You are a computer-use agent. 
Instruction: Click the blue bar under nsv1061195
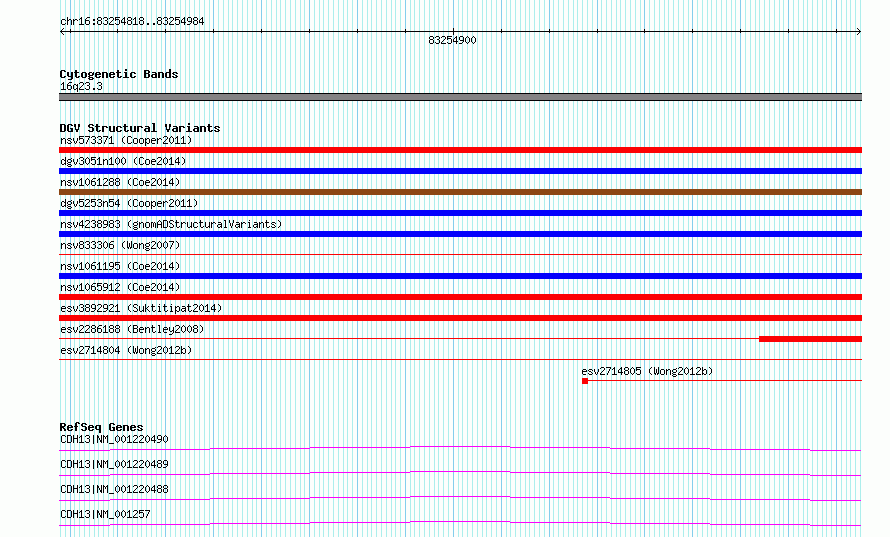460,276
